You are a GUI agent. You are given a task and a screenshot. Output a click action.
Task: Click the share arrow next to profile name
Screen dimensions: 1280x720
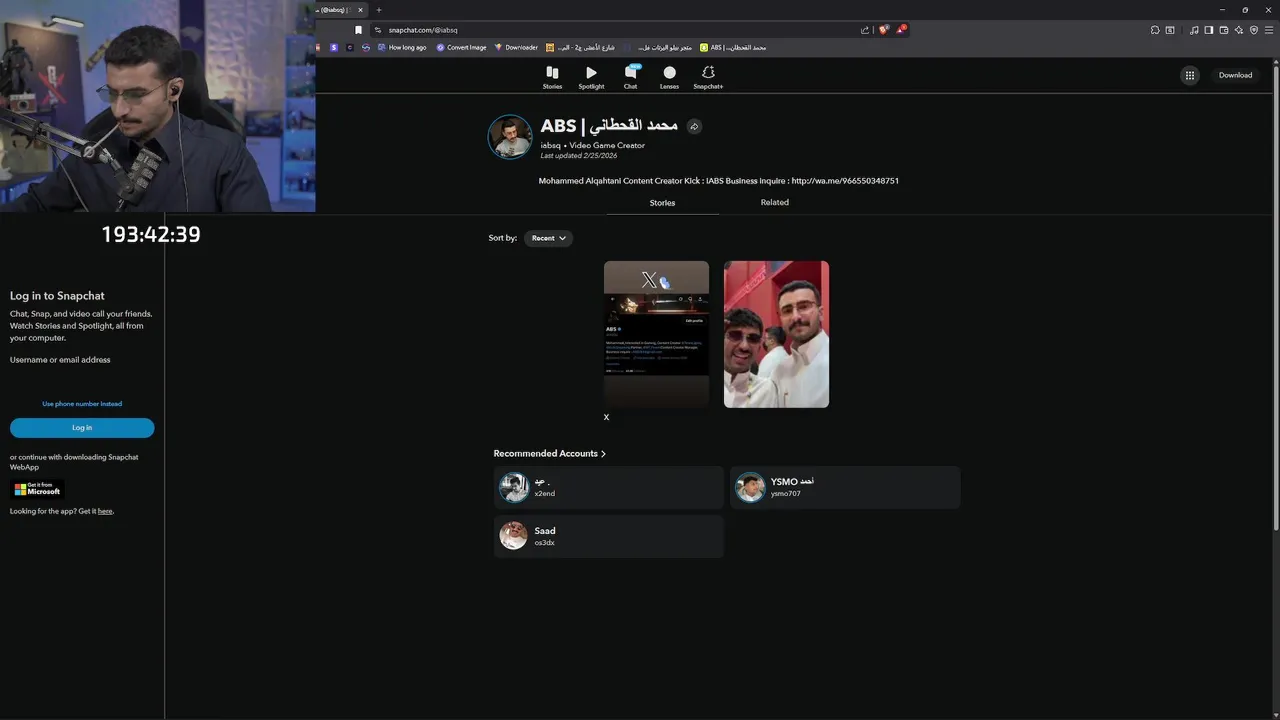click(694, 126)
